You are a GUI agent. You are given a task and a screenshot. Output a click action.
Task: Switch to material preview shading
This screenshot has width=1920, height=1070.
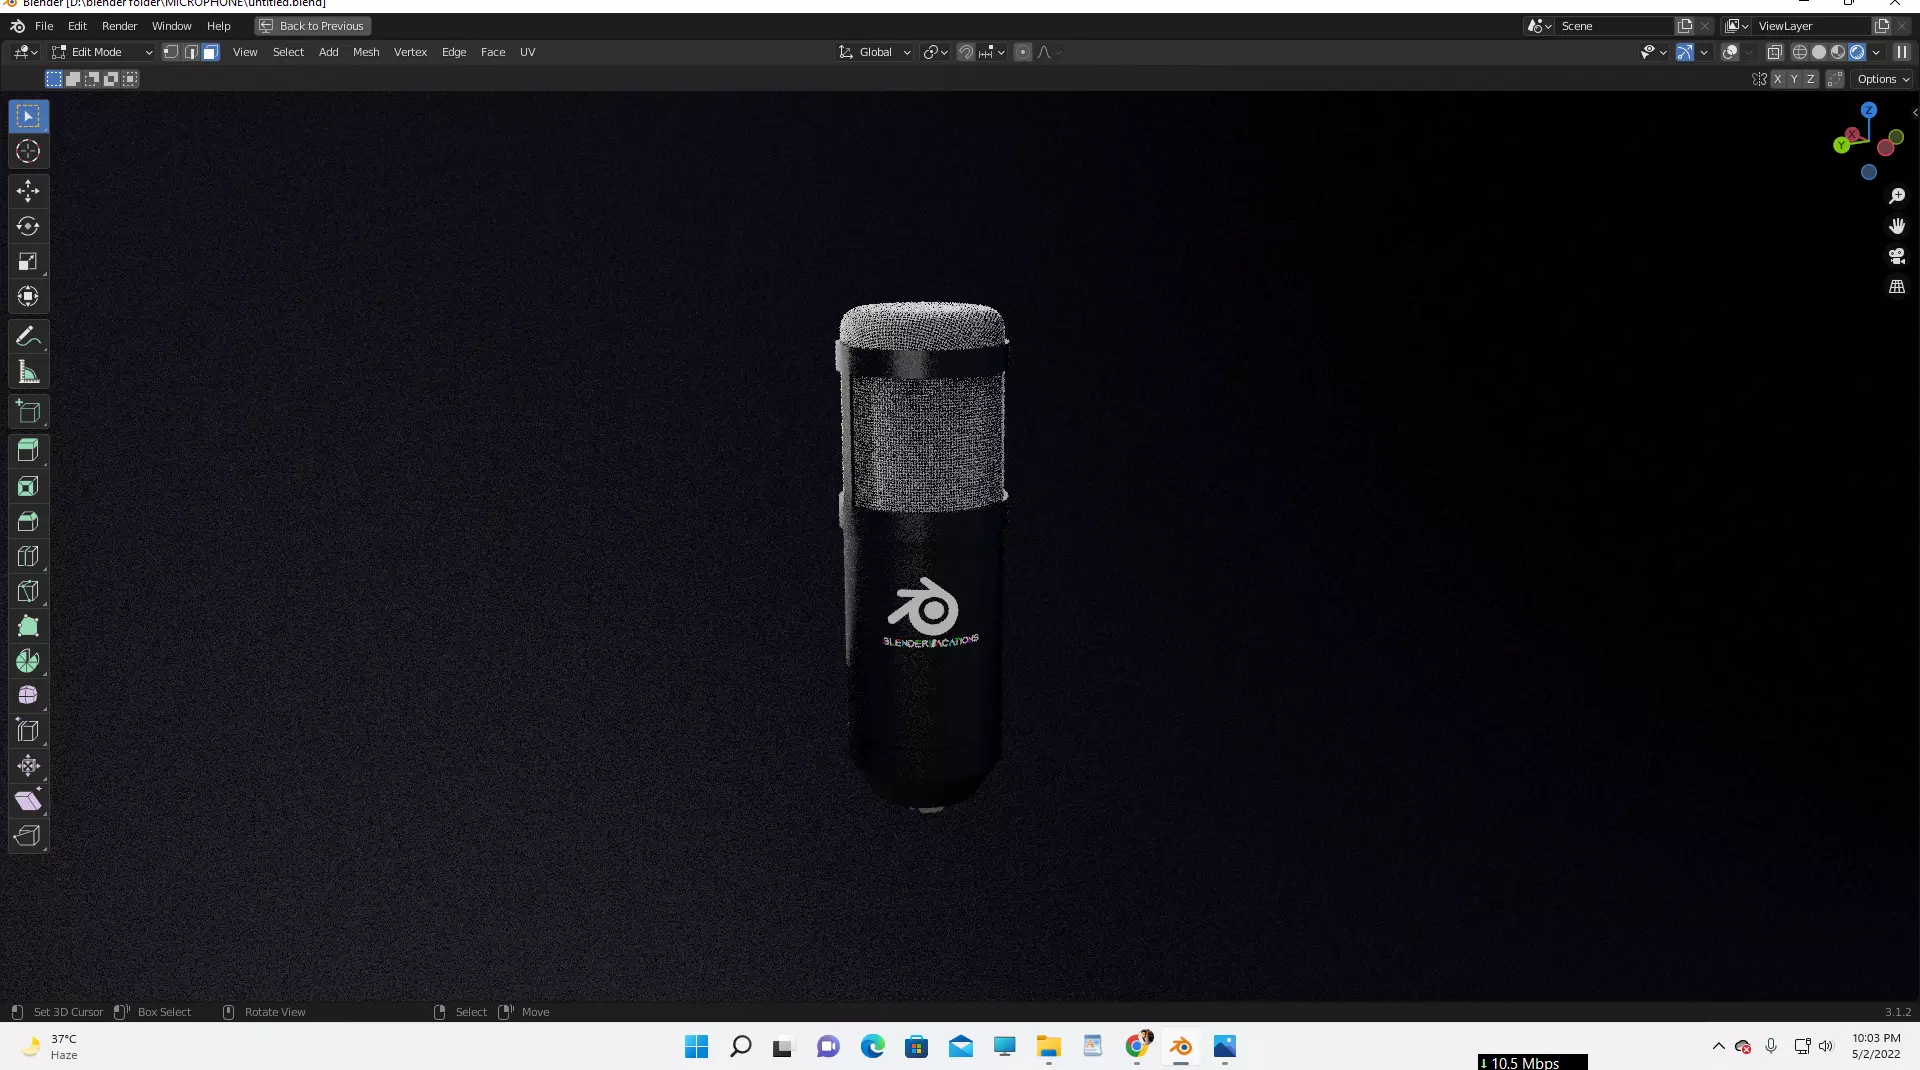(x=1838, y=52)
